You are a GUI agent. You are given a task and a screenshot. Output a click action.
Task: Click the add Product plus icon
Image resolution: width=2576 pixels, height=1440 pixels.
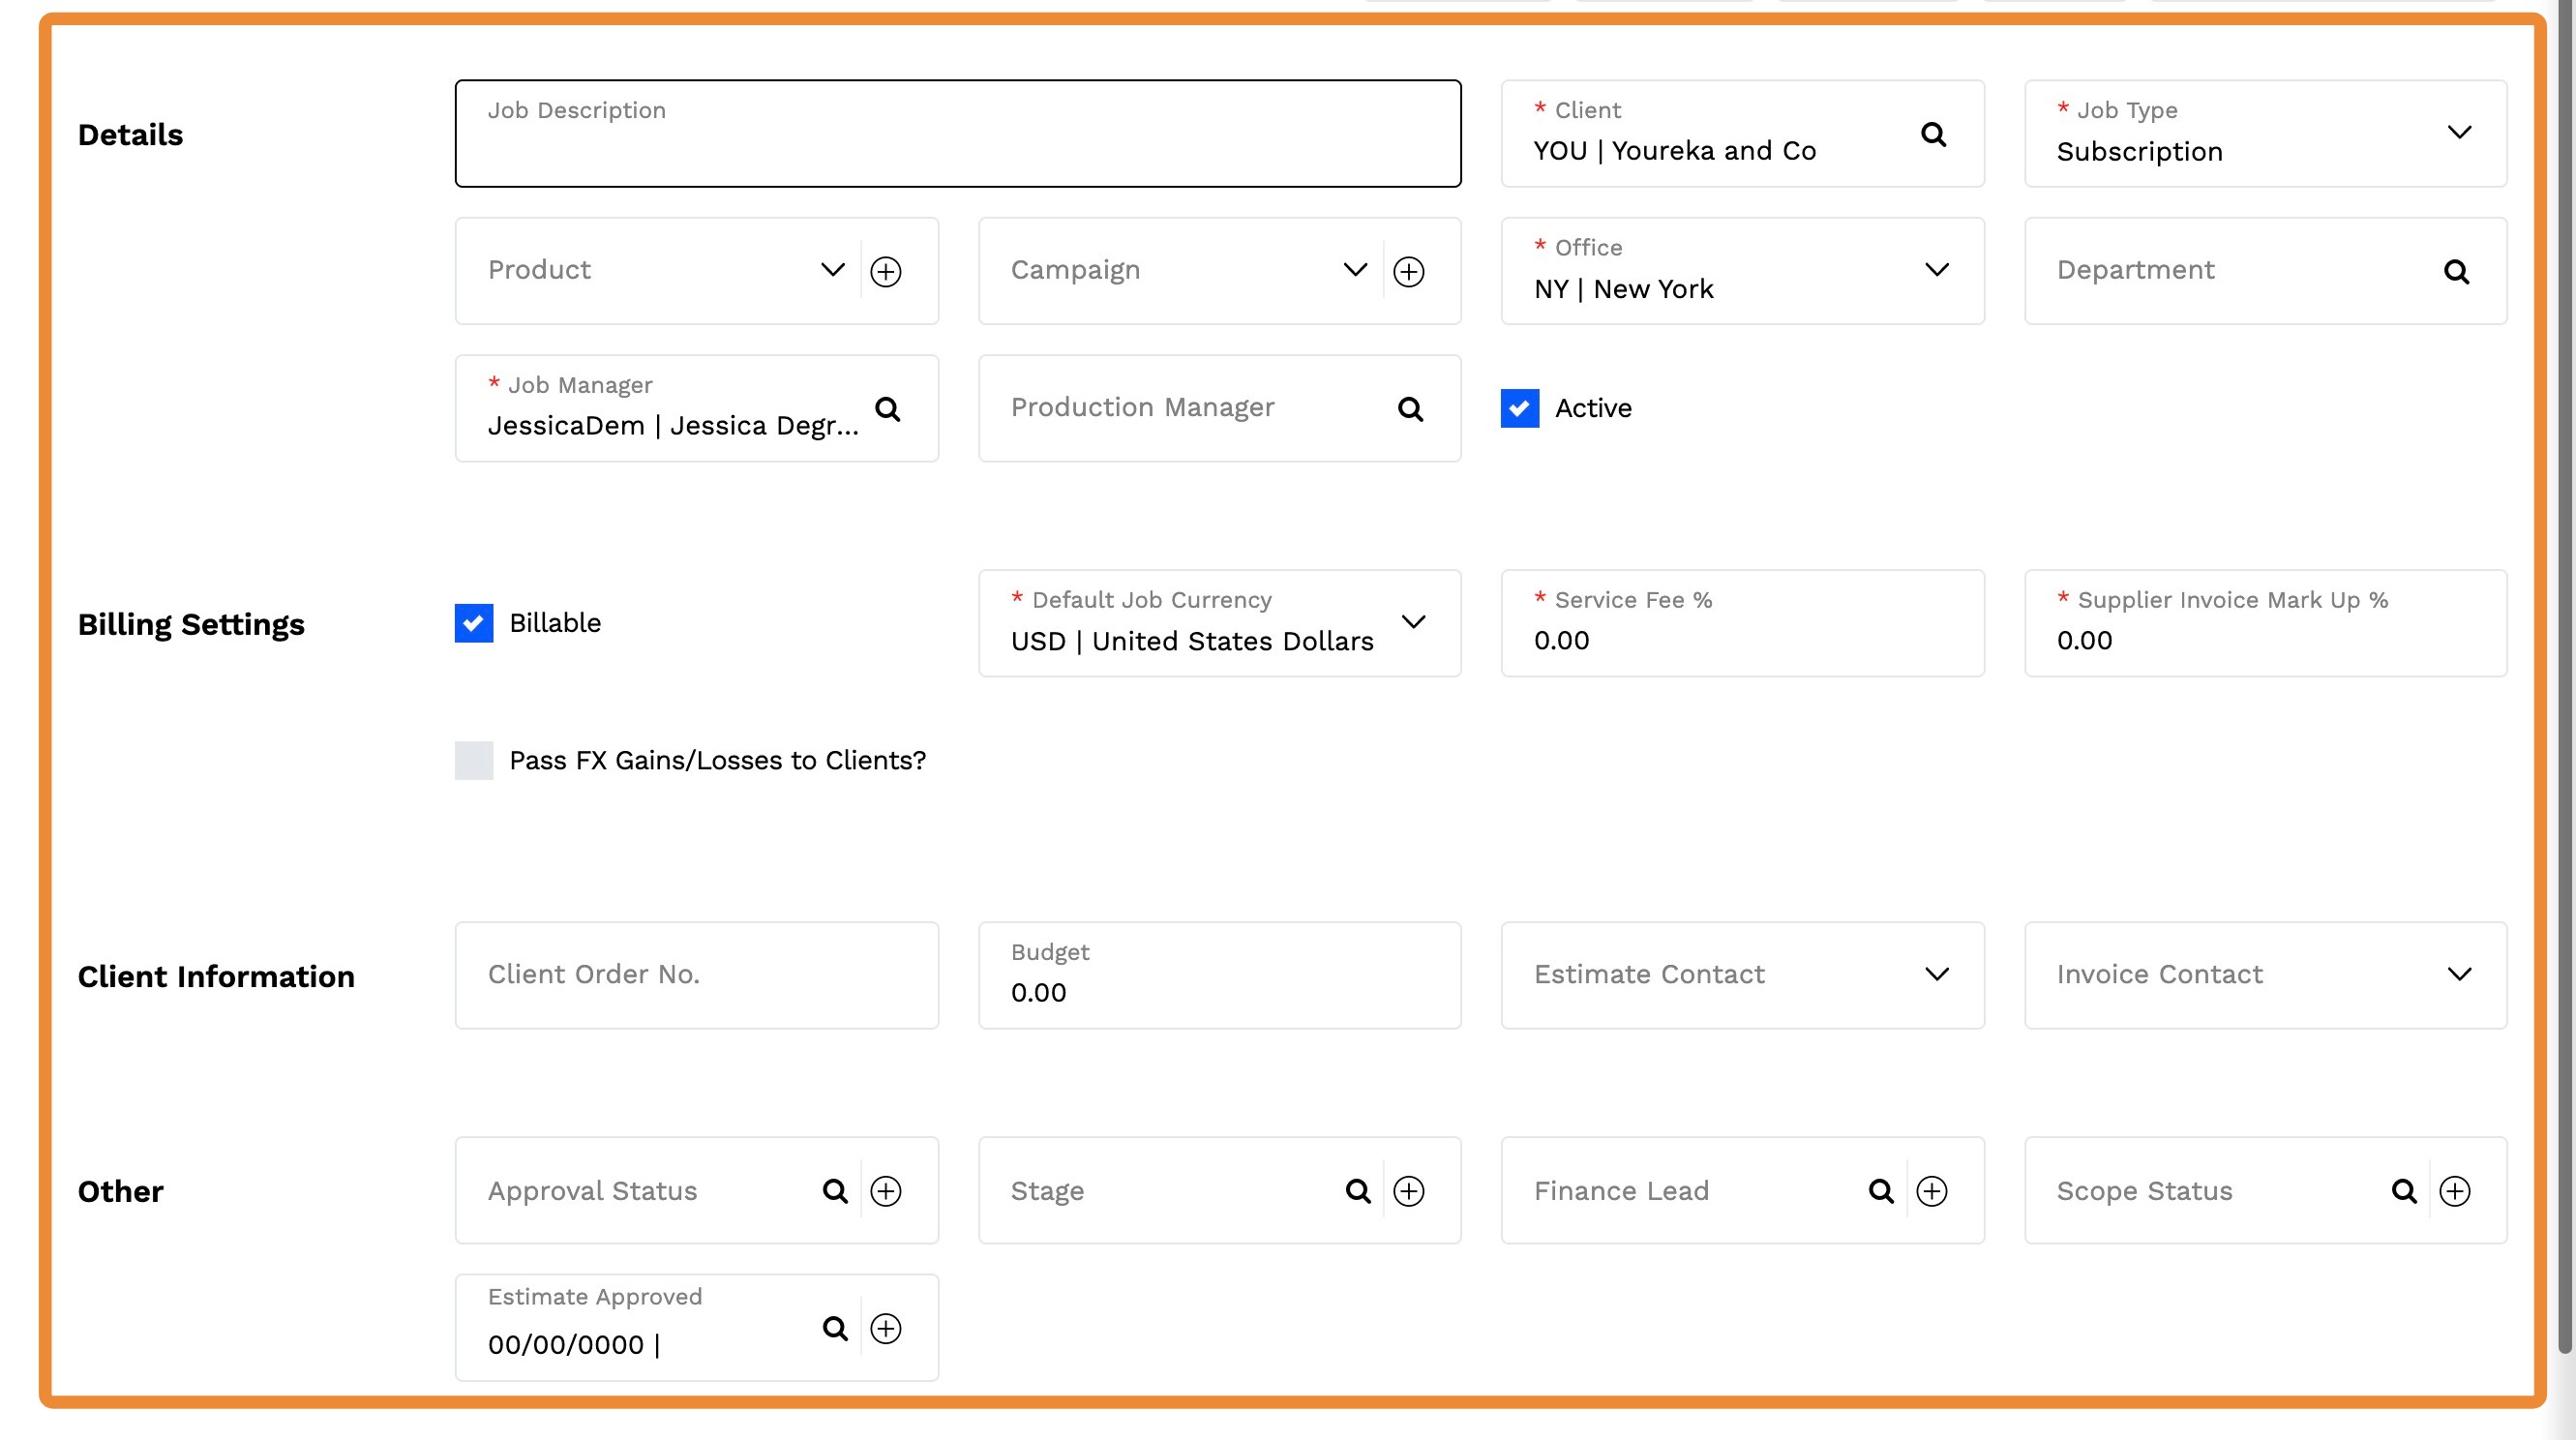[885, 271]
